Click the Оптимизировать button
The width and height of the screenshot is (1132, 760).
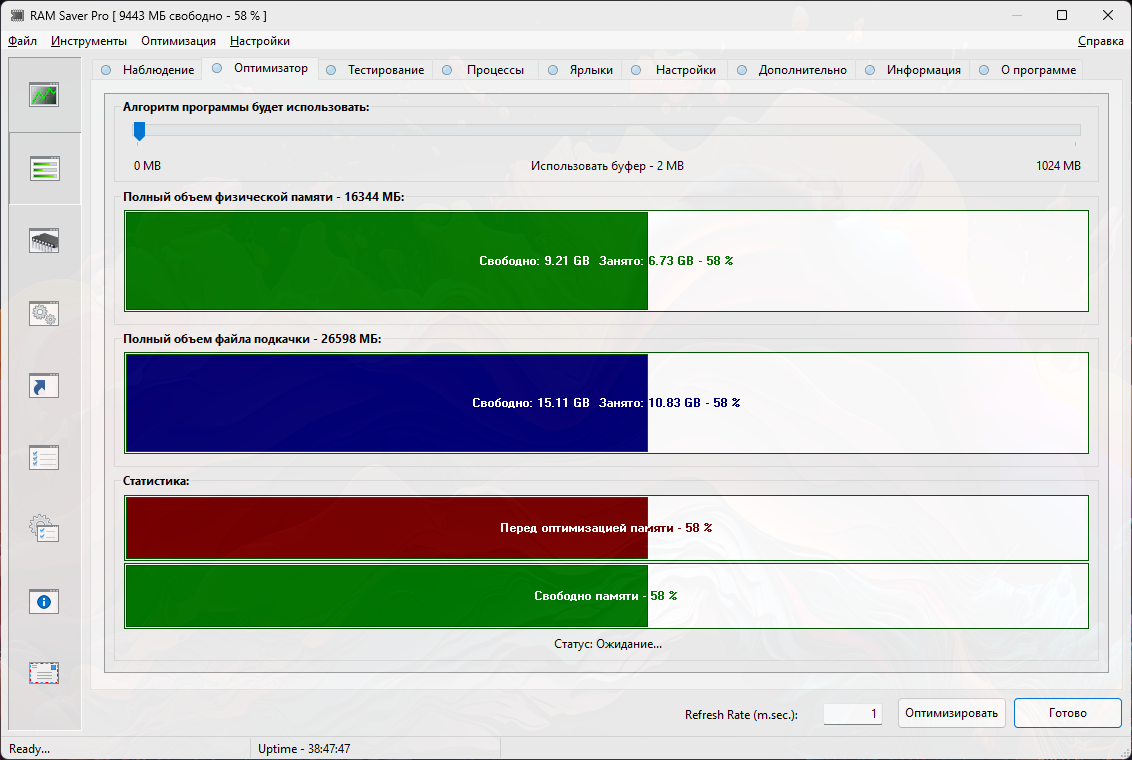pyautogui.click(x=952, y=713)
